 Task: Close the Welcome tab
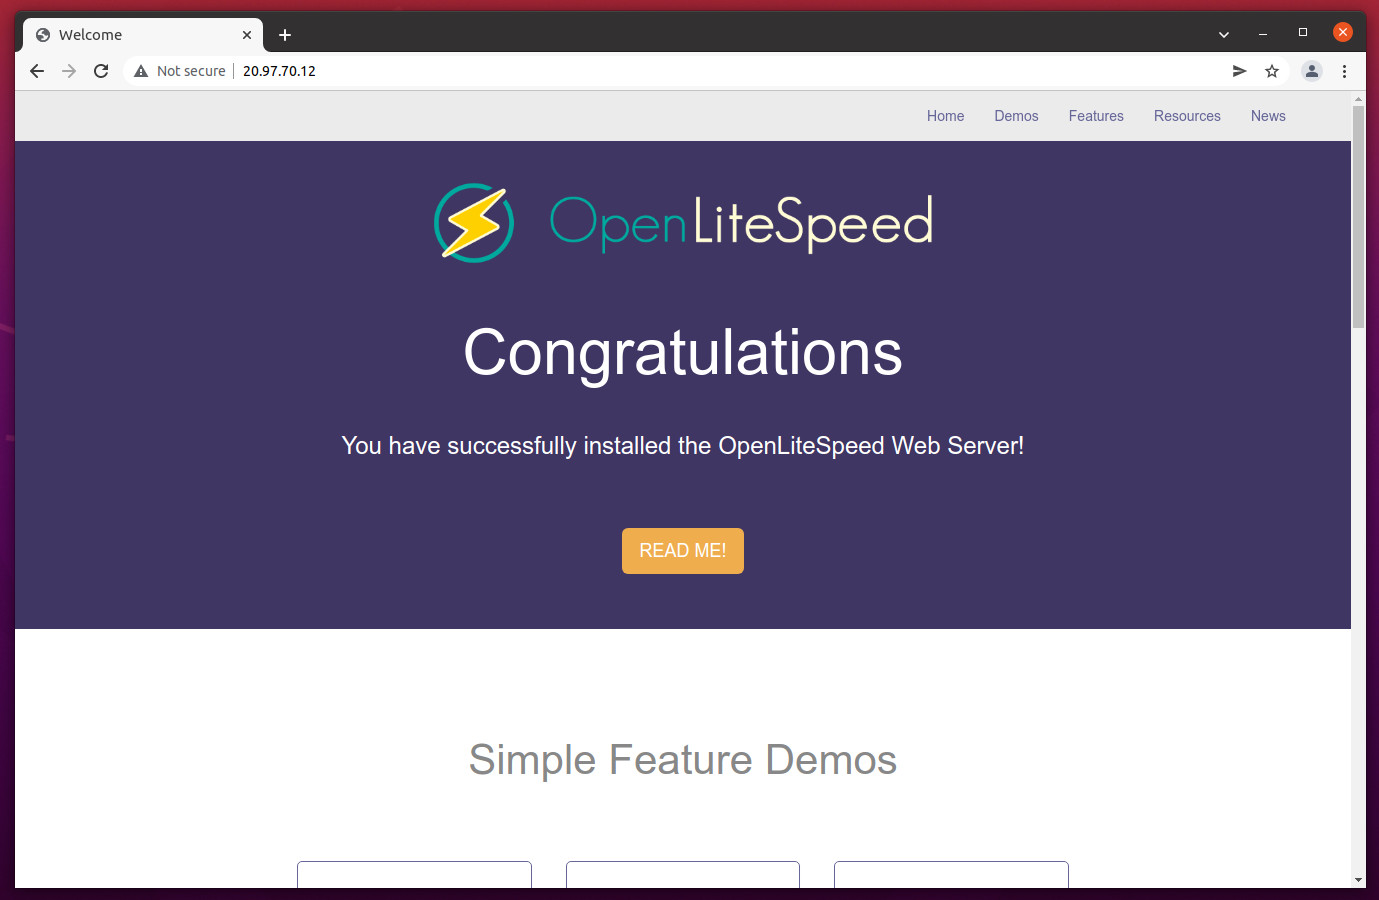click(247, 35)
